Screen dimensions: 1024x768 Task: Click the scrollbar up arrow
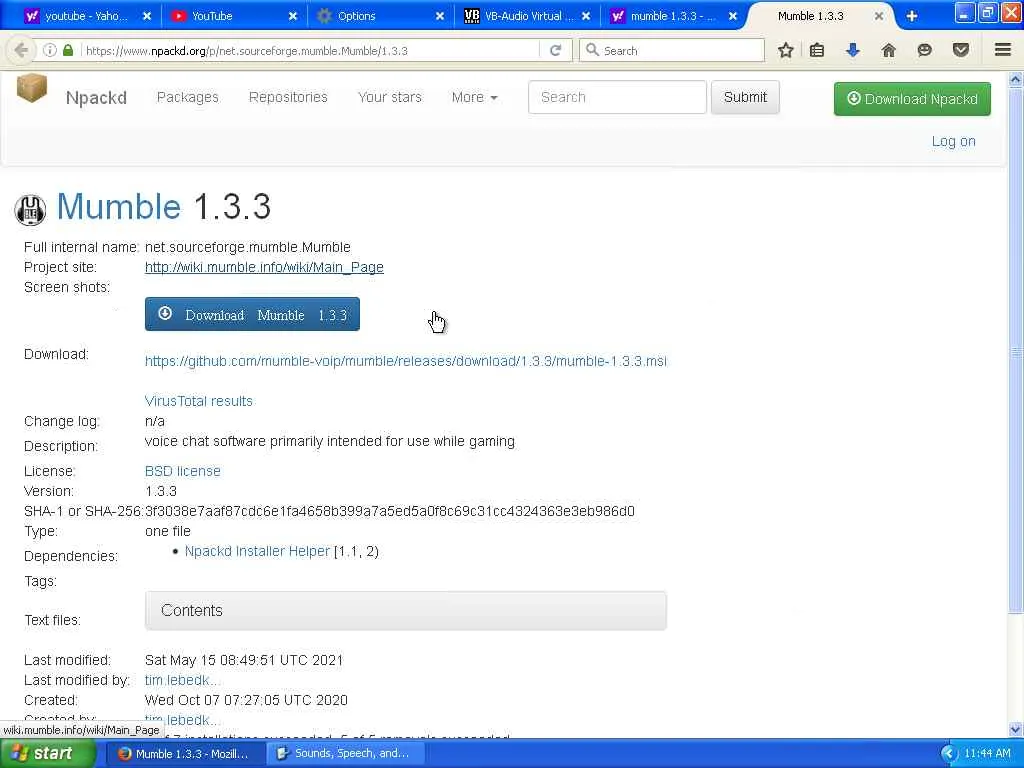tap(1016, 80)
